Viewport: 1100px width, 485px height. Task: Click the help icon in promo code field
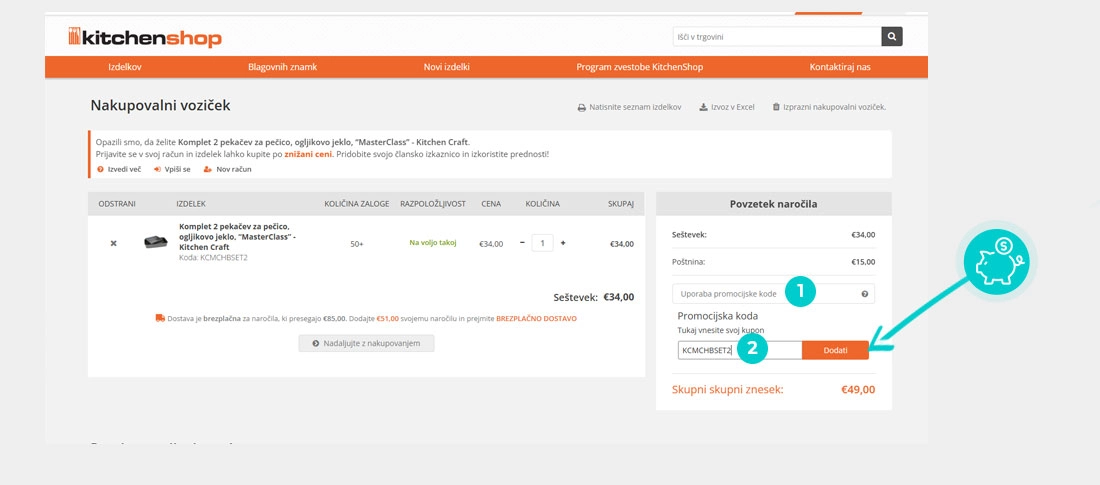point(864,294)
